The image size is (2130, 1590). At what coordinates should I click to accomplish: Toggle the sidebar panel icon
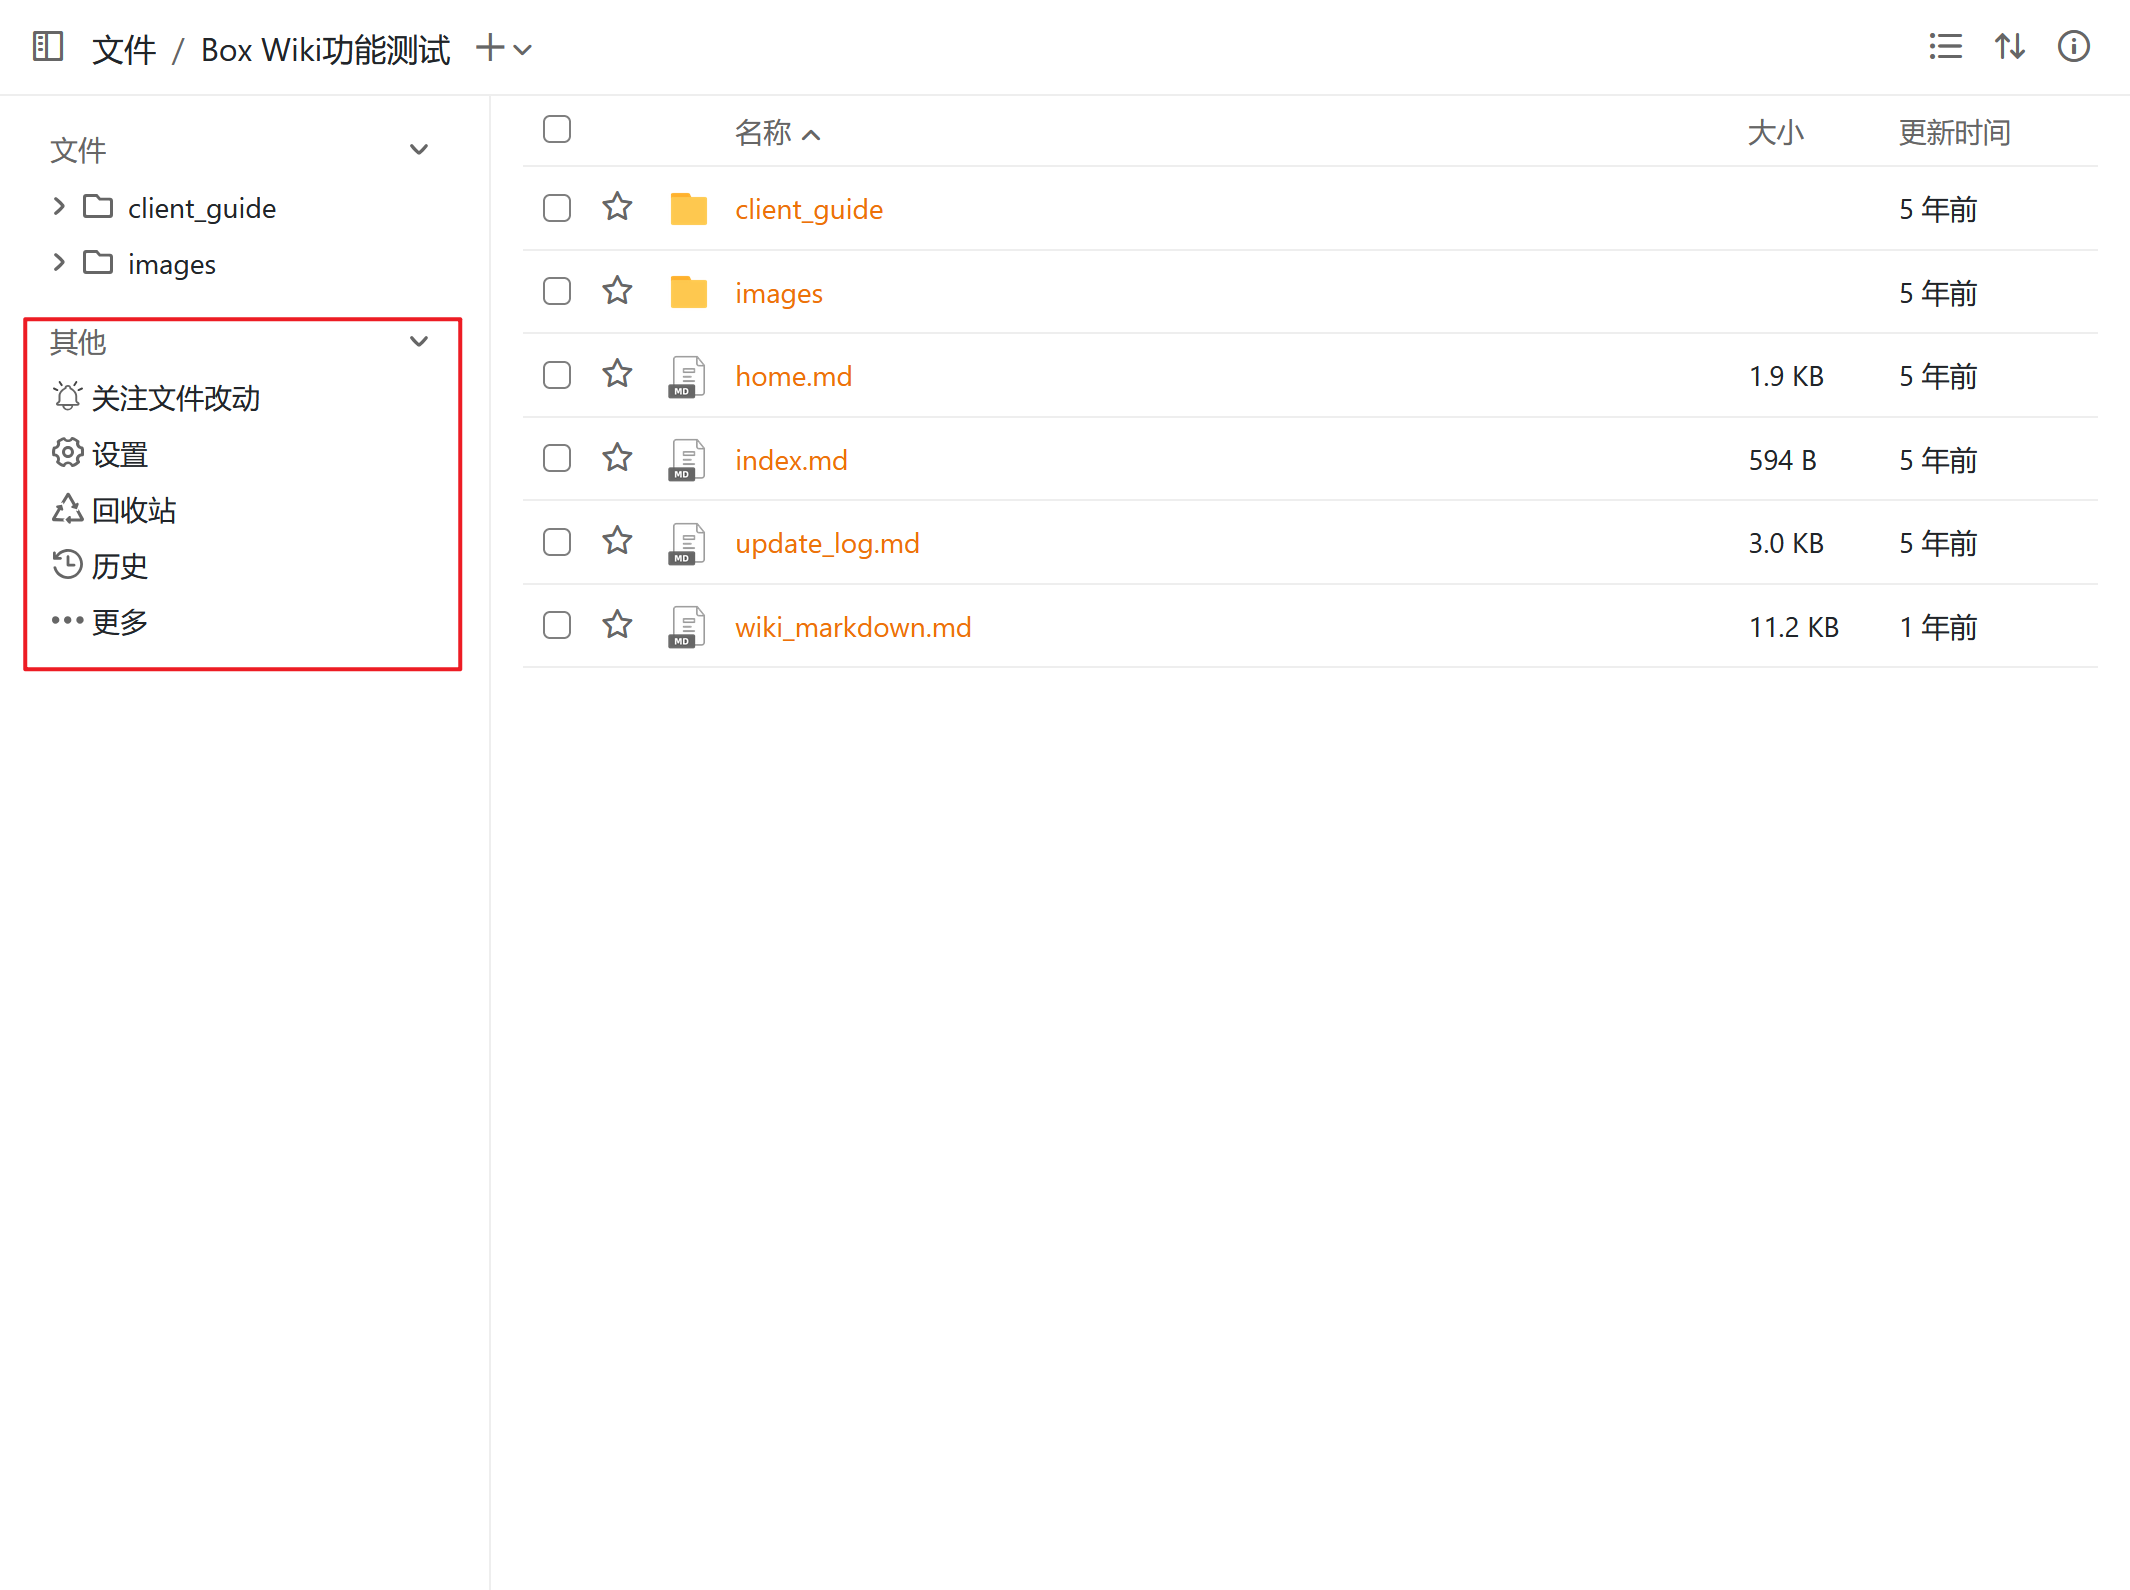pos(47,47)
